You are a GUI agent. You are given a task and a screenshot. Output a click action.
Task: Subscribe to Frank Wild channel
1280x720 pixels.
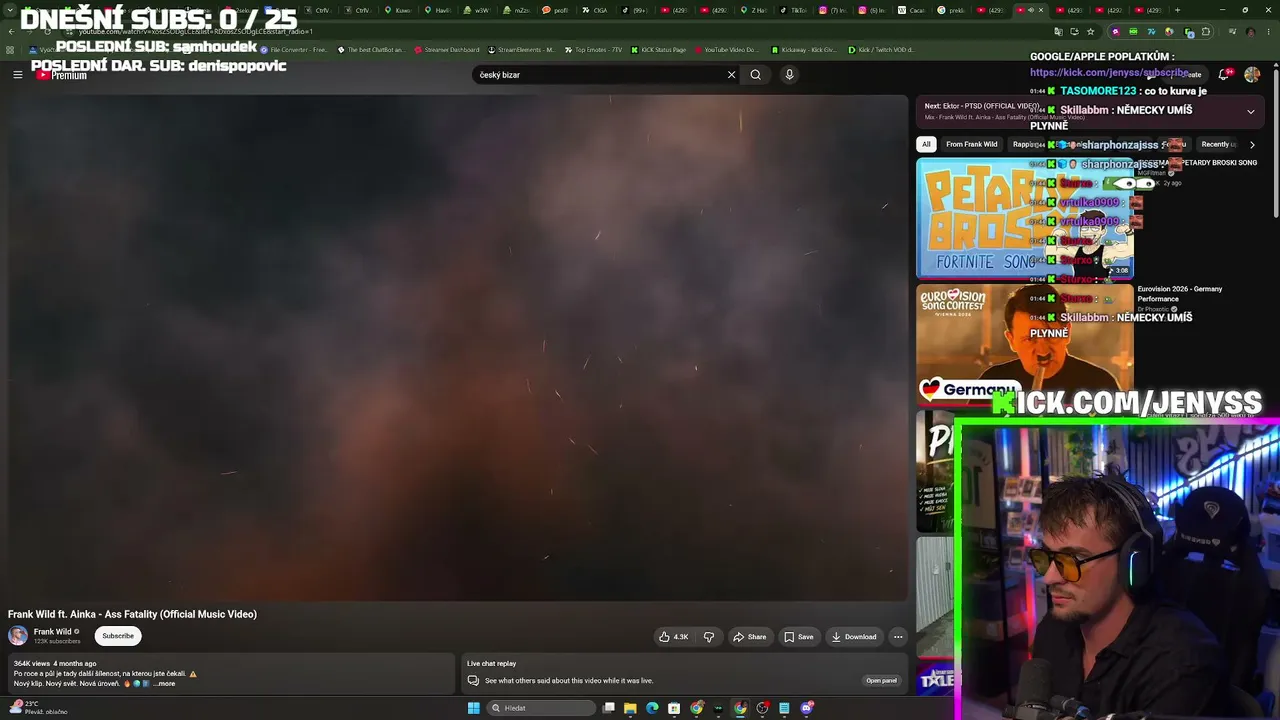(x=118, y=636)
